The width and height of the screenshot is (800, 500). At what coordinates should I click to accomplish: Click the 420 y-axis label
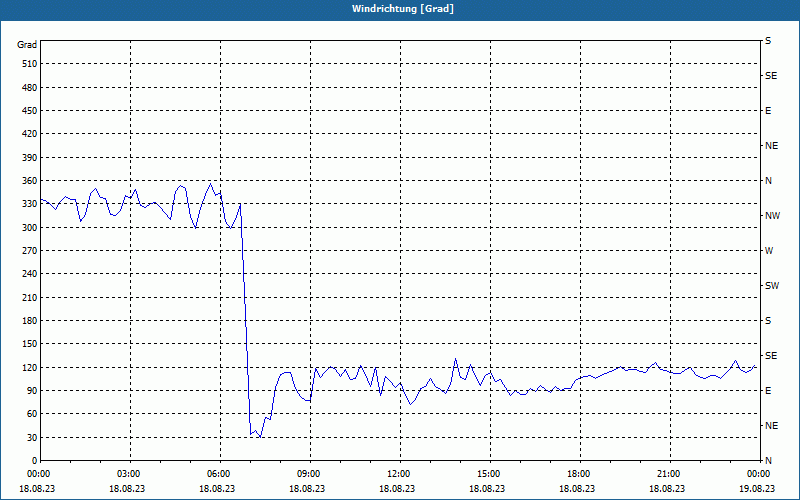(x=29, y=134)
